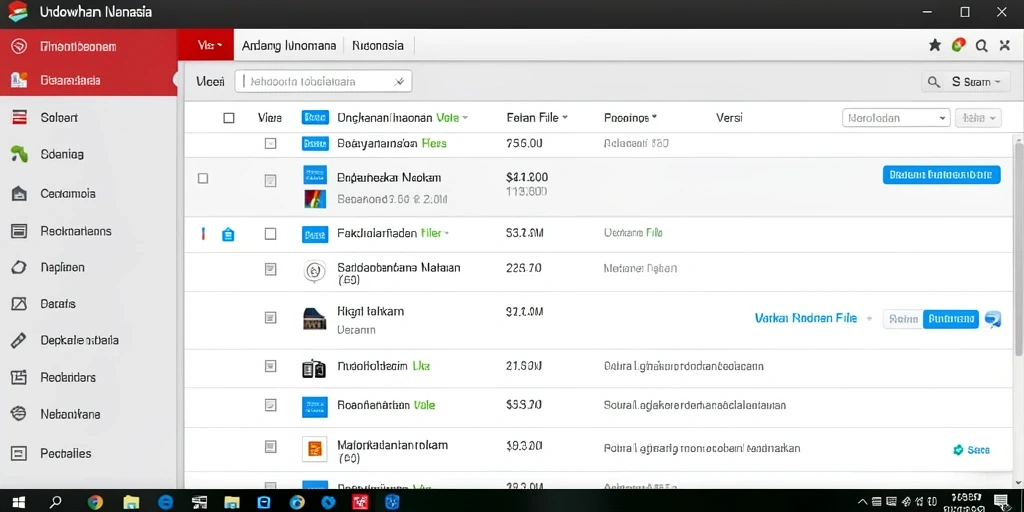Viewport: 1024px width, 512px height.
Task: Tick the leftmost checkbox of Bngahekat Nodam
Action: point(203,178)
